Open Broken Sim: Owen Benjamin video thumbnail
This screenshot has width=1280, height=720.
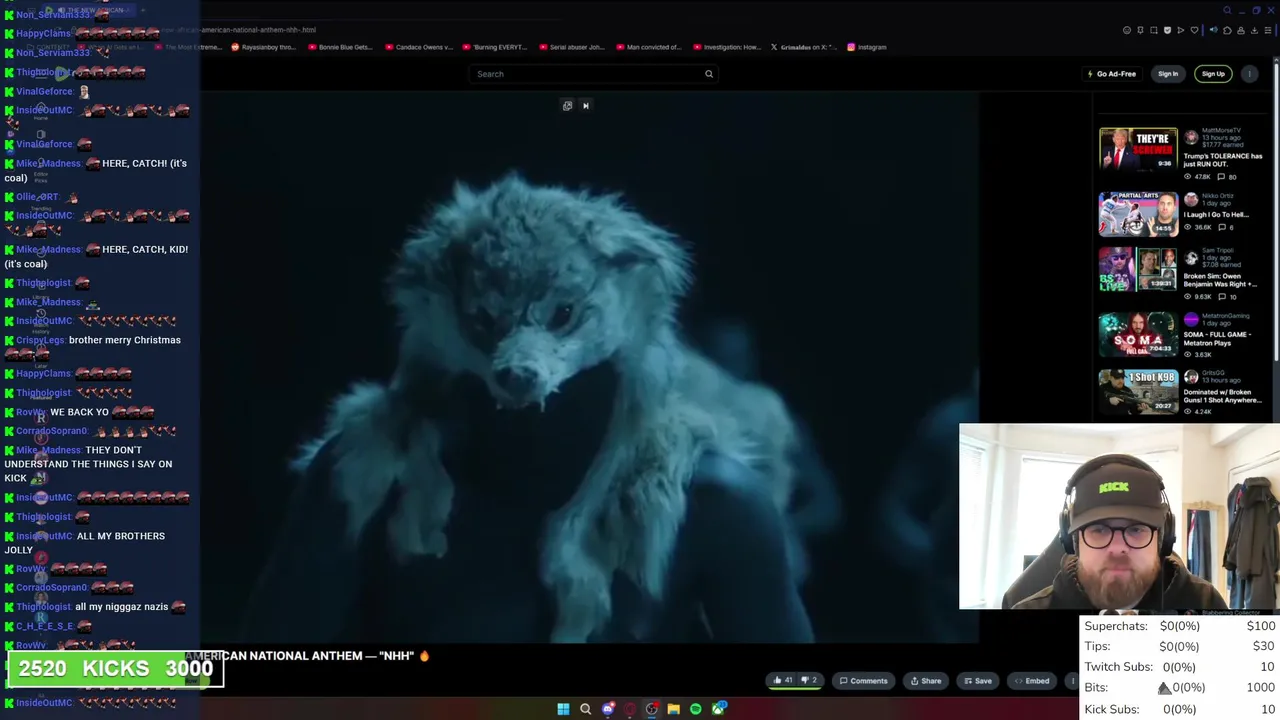pos(1138,269)
